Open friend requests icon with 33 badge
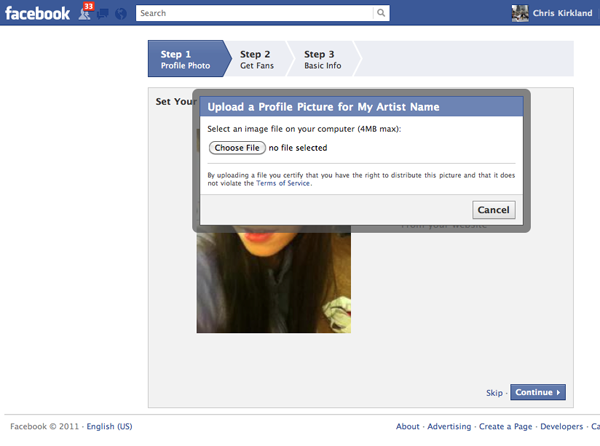The image size is (600, 446). (x=85, y=12)
